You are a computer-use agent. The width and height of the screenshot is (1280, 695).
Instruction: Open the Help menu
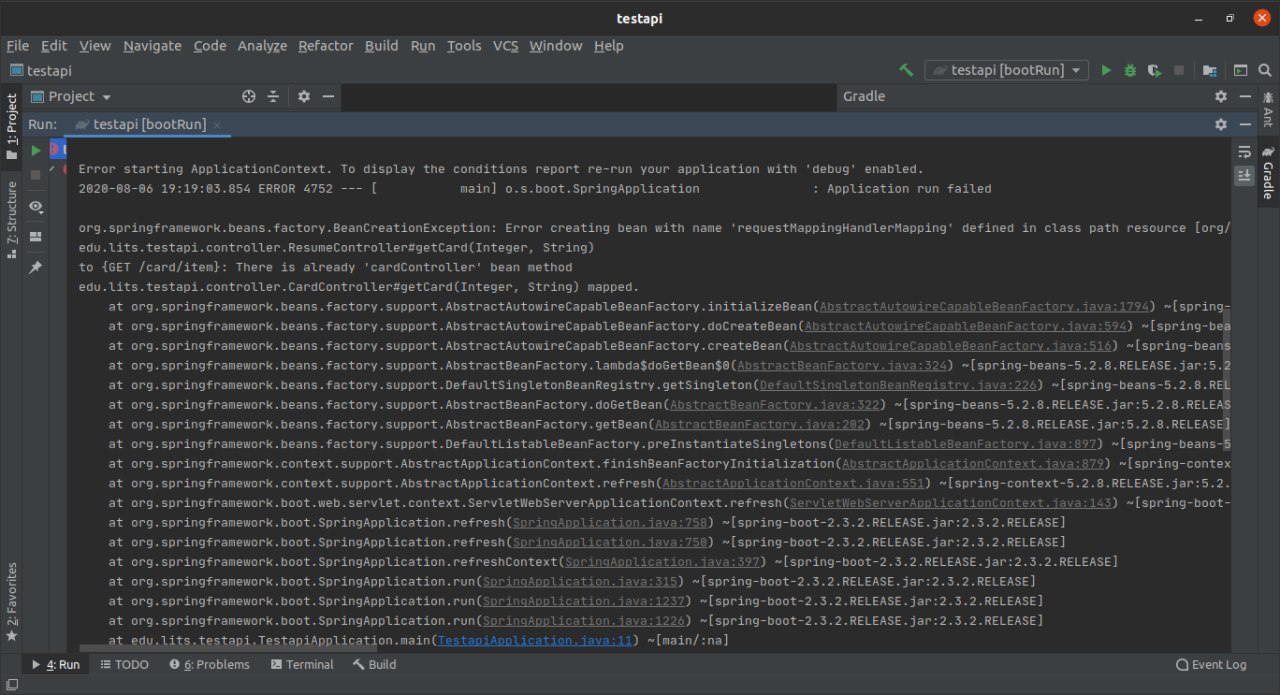point(608,46)
